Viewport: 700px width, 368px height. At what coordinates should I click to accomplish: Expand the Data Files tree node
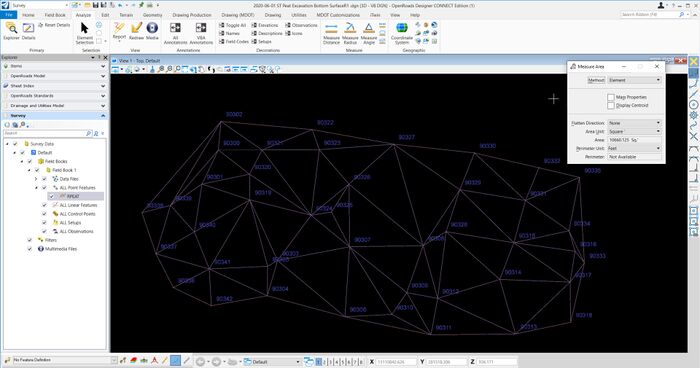click(36, 179)
